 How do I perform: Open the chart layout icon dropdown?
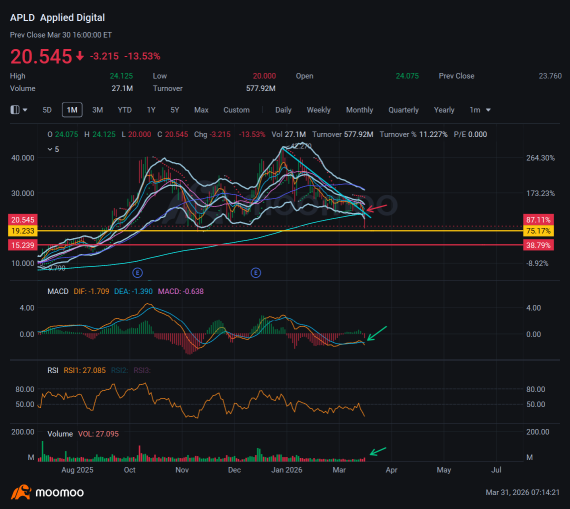click(19, 110)
